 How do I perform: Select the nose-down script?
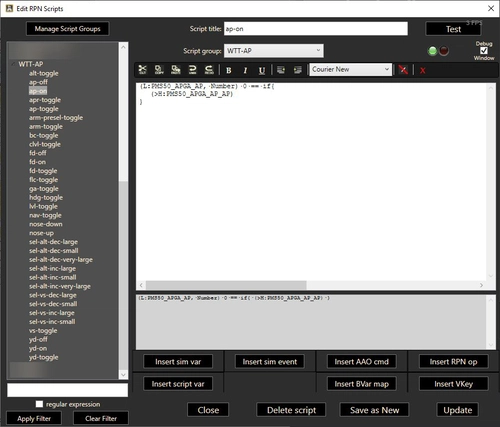coord(46,224)
